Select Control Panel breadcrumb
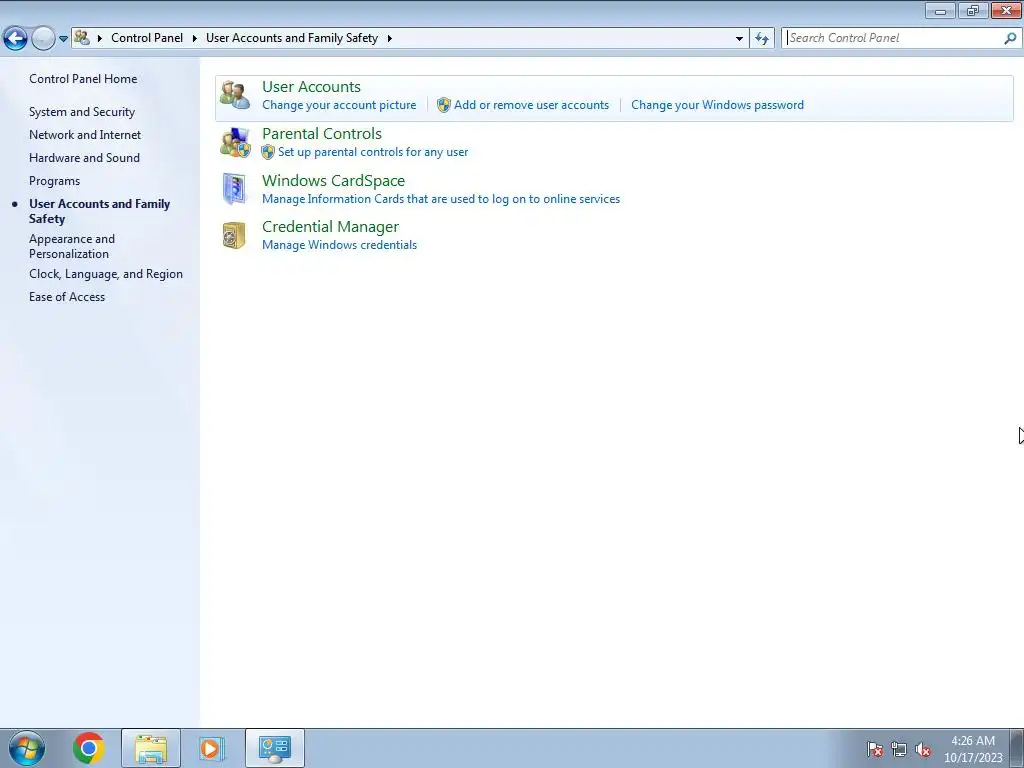The height and width of the screenshot is (768, 1024). [147, 38]
